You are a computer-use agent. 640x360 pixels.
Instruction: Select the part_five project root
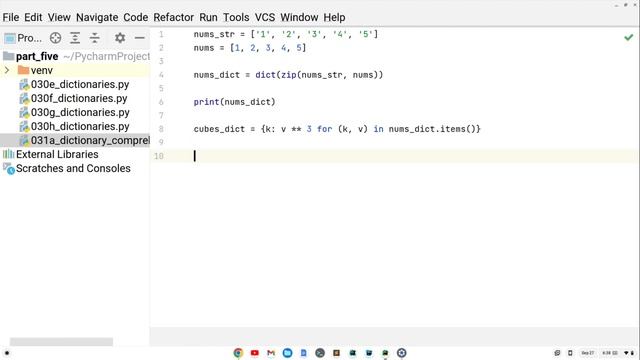[37, 56]
